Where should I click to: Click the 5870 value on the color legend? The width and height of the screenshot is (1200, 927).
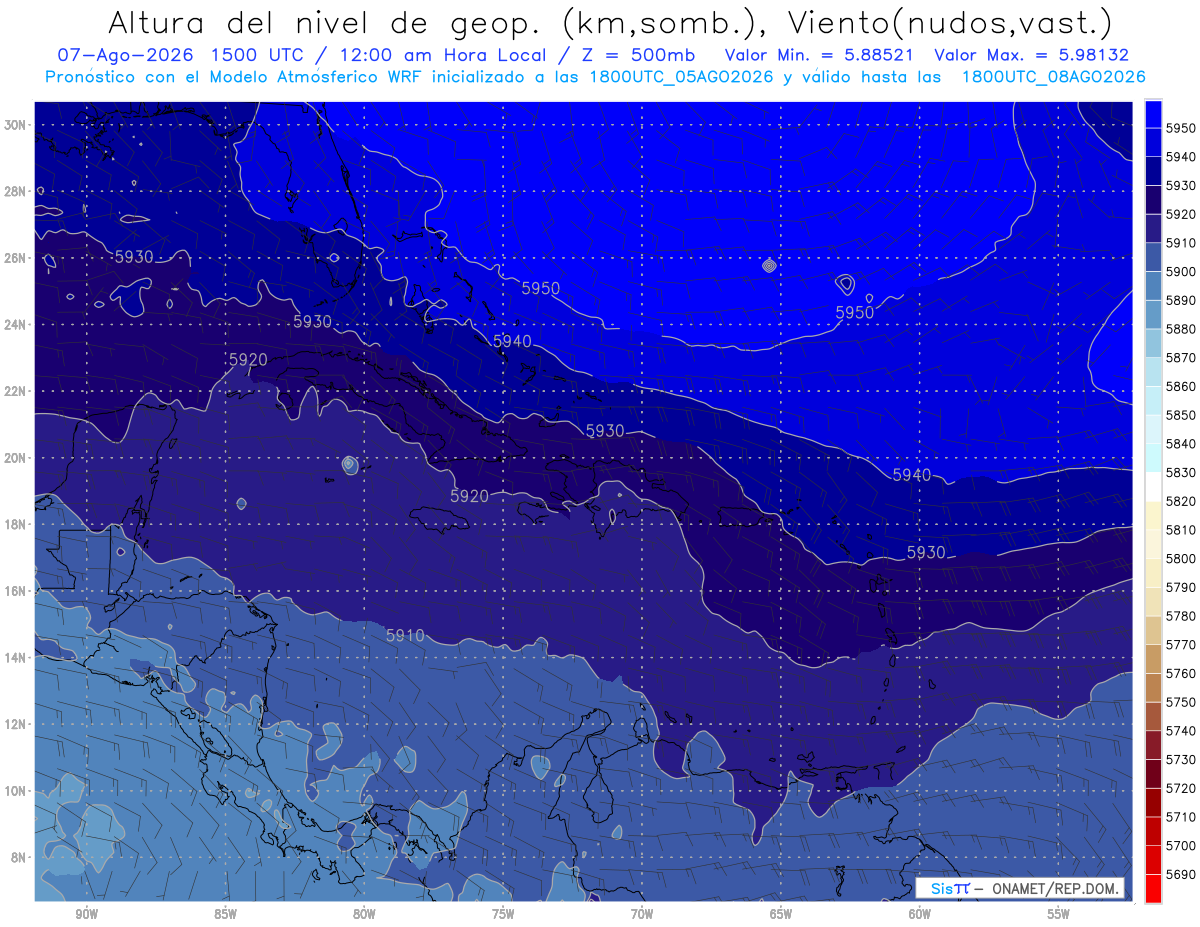click(1180, 357)
